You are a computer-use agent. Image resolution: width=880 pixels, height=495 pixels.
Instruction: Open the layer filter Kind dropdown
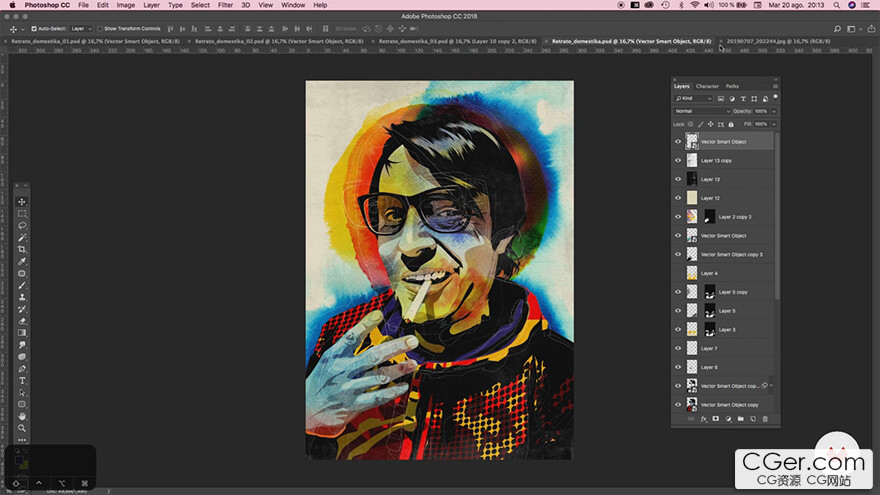[693, 99]
